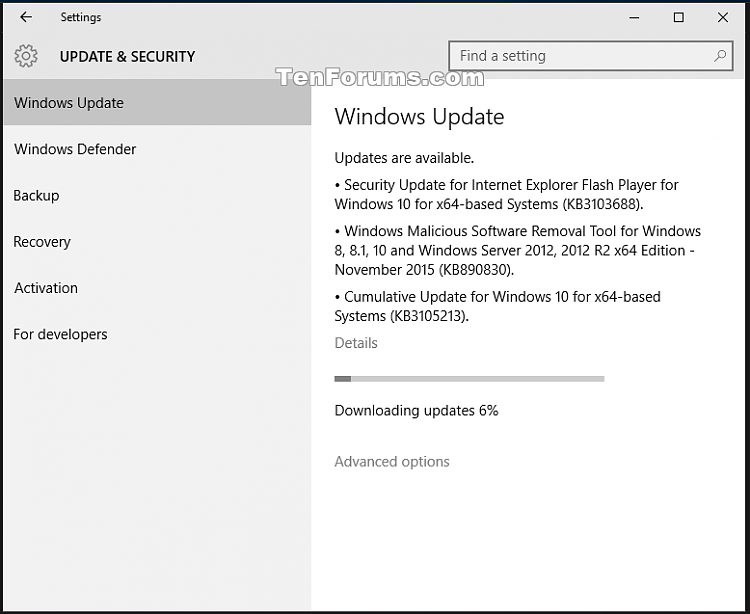This screenshot has width=750, height=614.
Task: Open the Recovery section
Action: (157, 241)
